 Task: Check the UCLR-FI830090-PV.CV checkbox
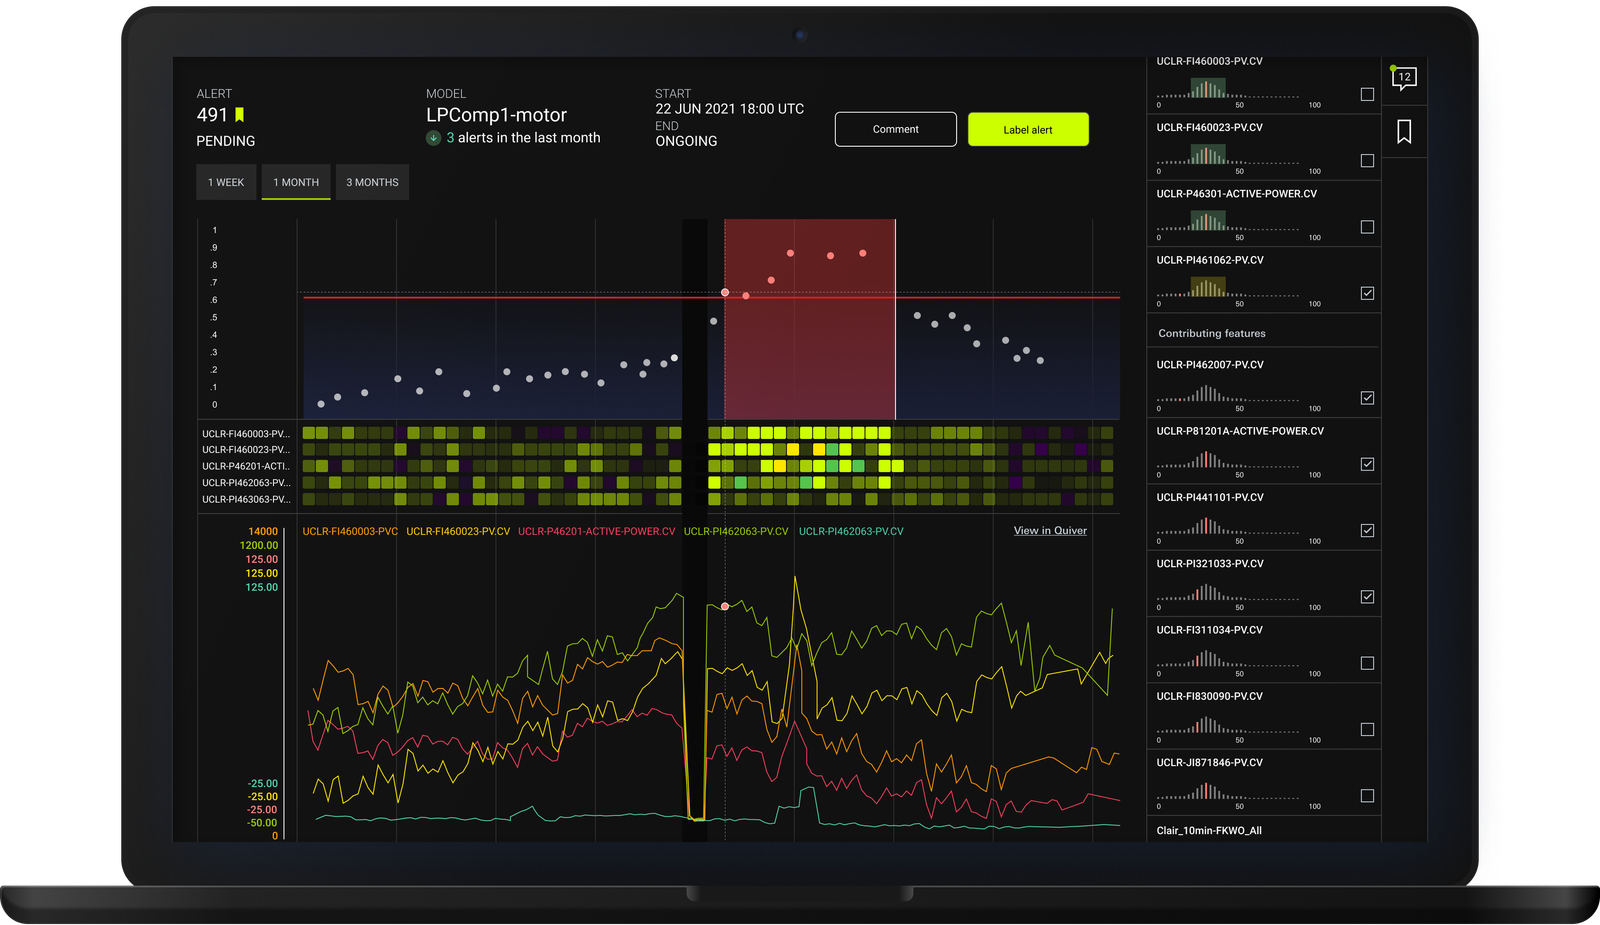point(1367,729)
